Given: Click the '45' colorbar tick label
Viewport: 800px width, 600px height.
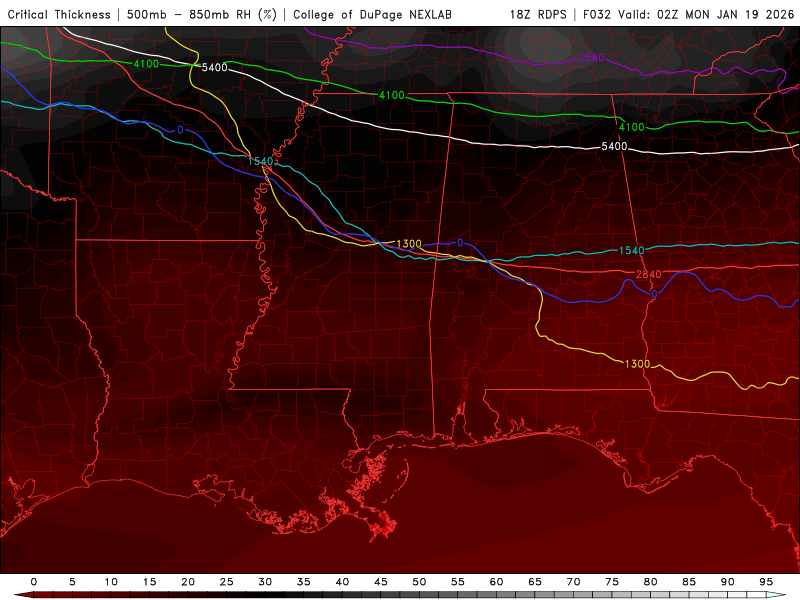Looking at the screenshot, I should click(x=381, y=582).
